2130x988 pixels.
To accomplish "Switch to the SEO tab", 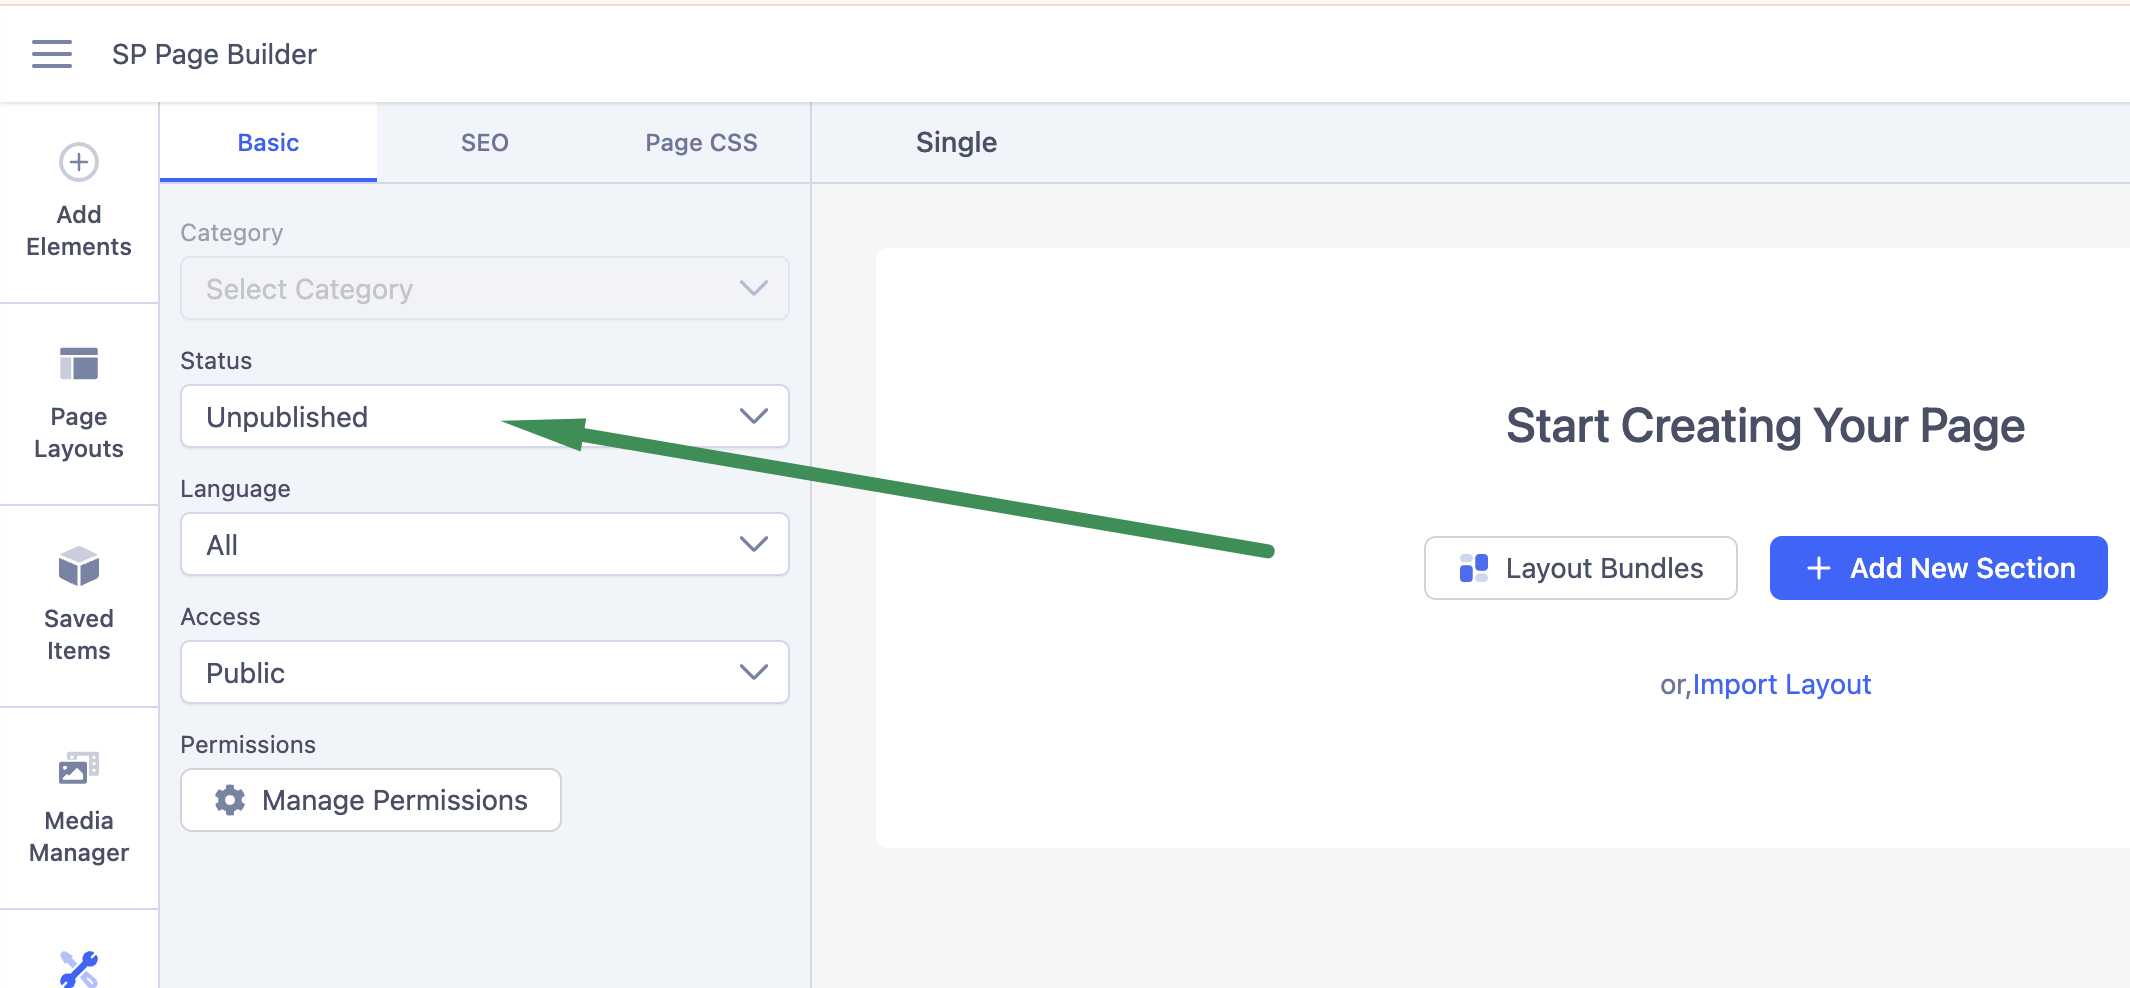I will click(x=485, y=143).
